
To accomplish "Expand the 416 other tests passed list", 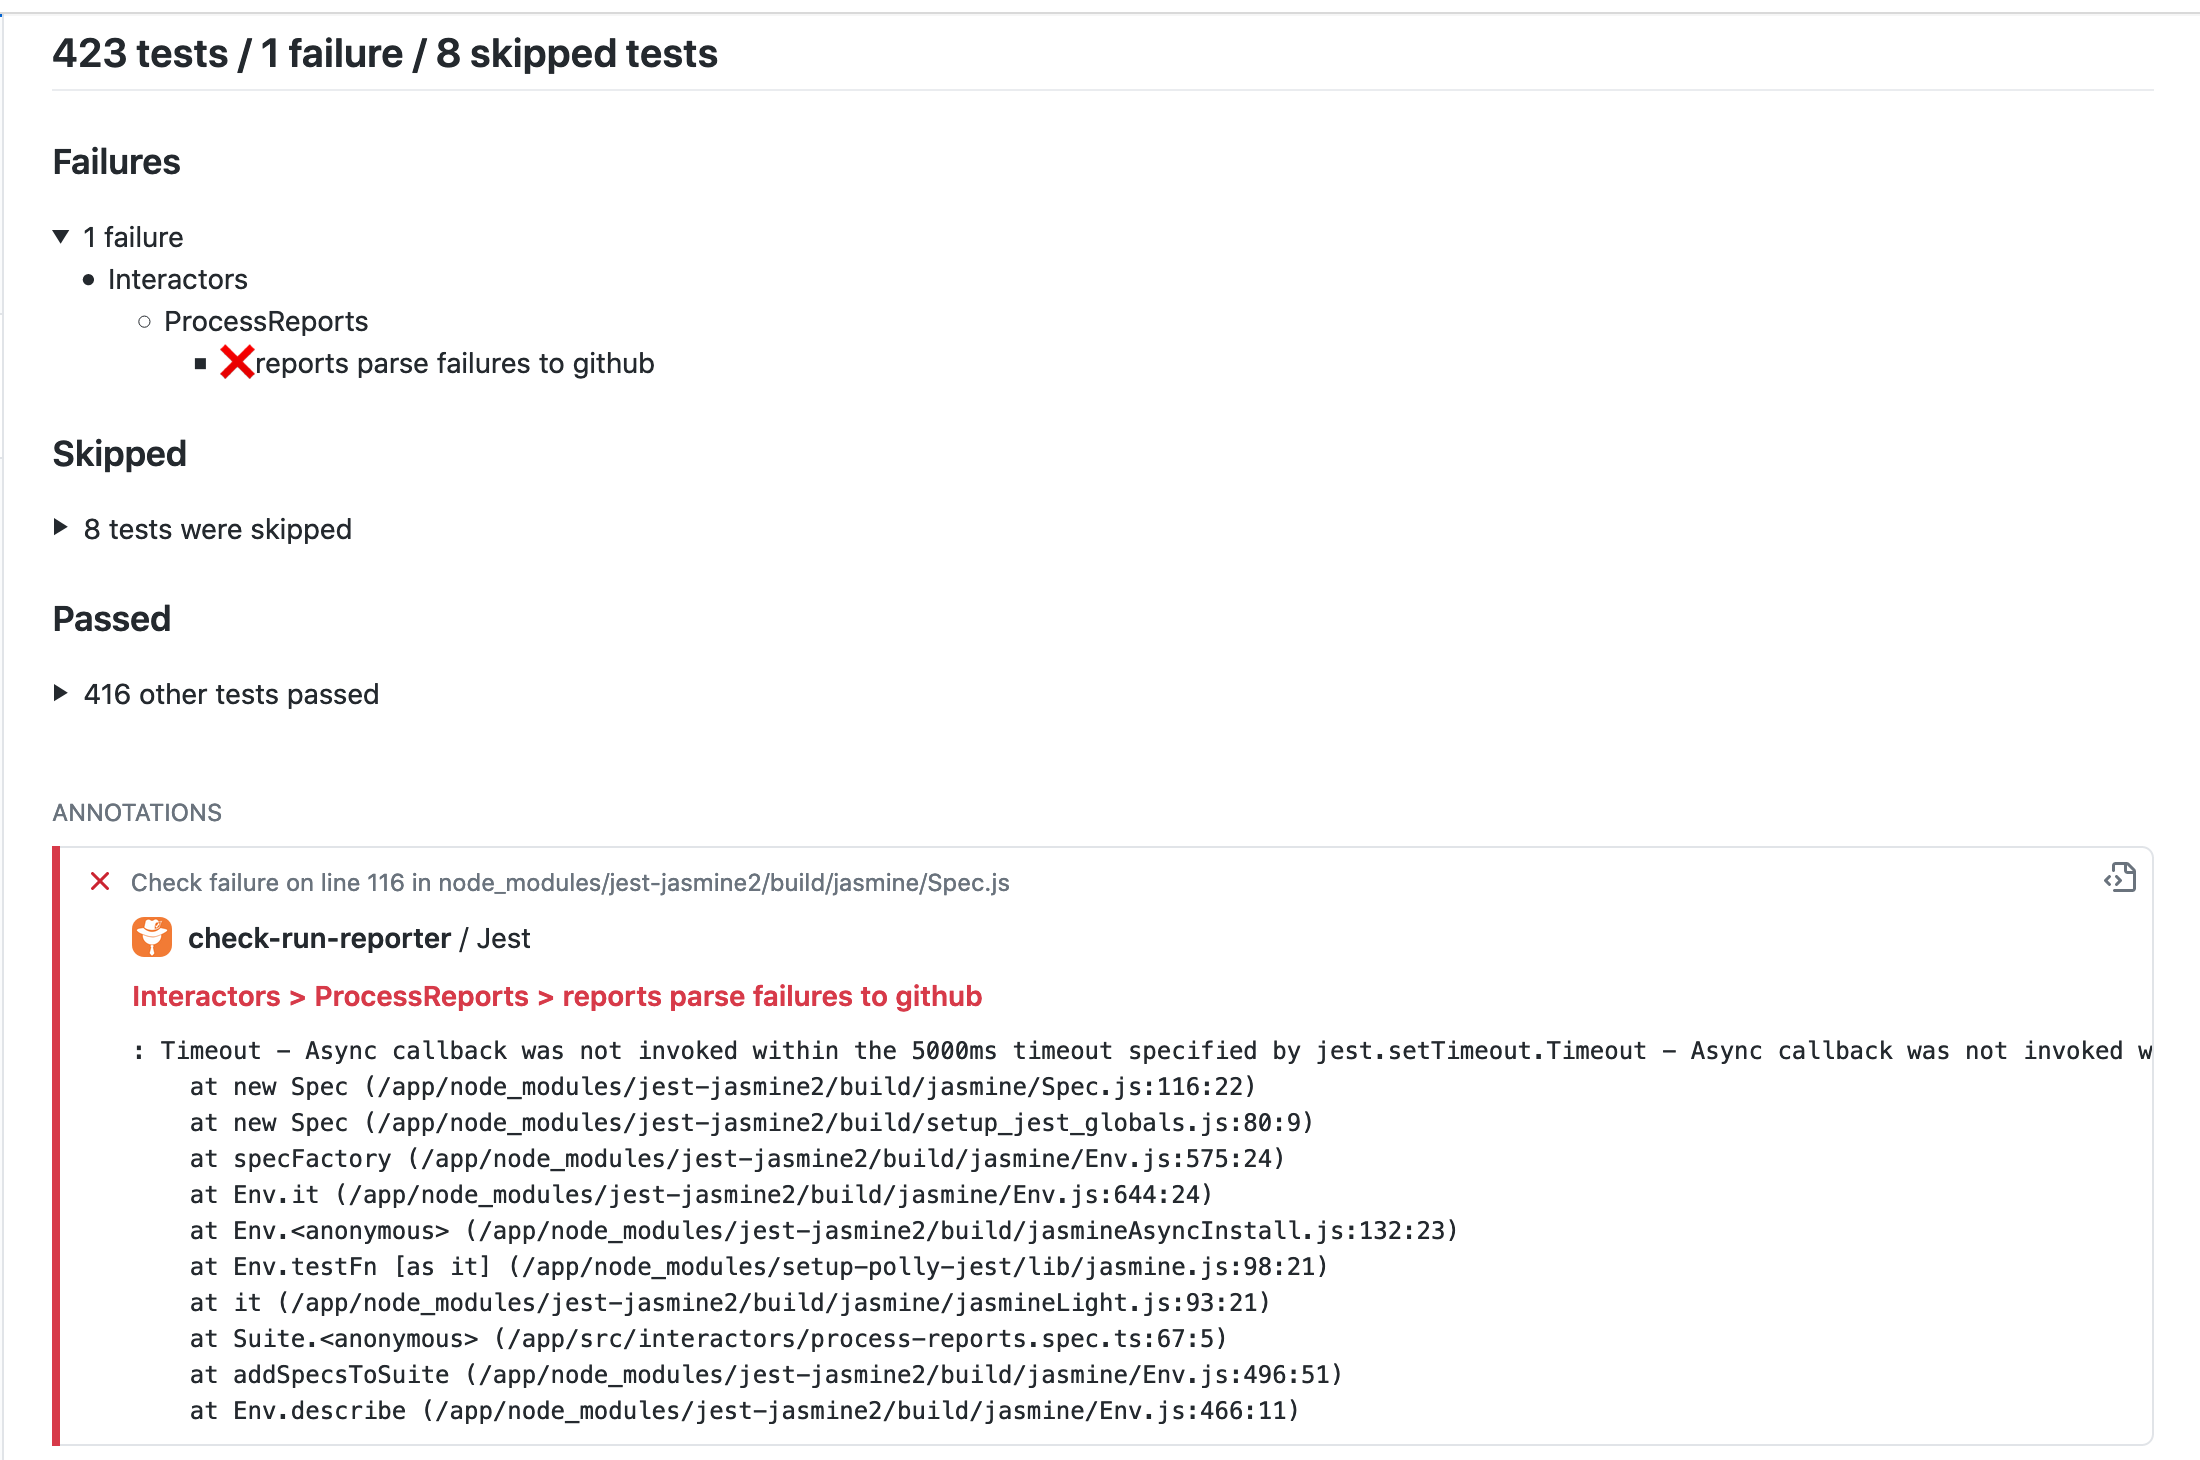I will (x=61, y=693).
